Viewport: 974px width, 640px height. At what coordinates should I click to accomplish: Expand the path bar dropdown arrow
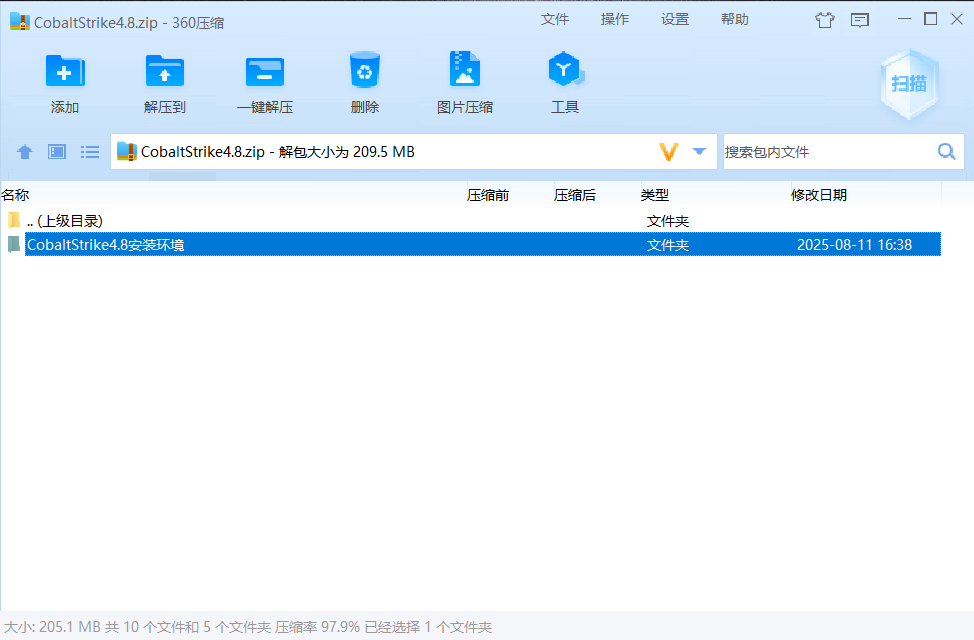click(699, 151)
